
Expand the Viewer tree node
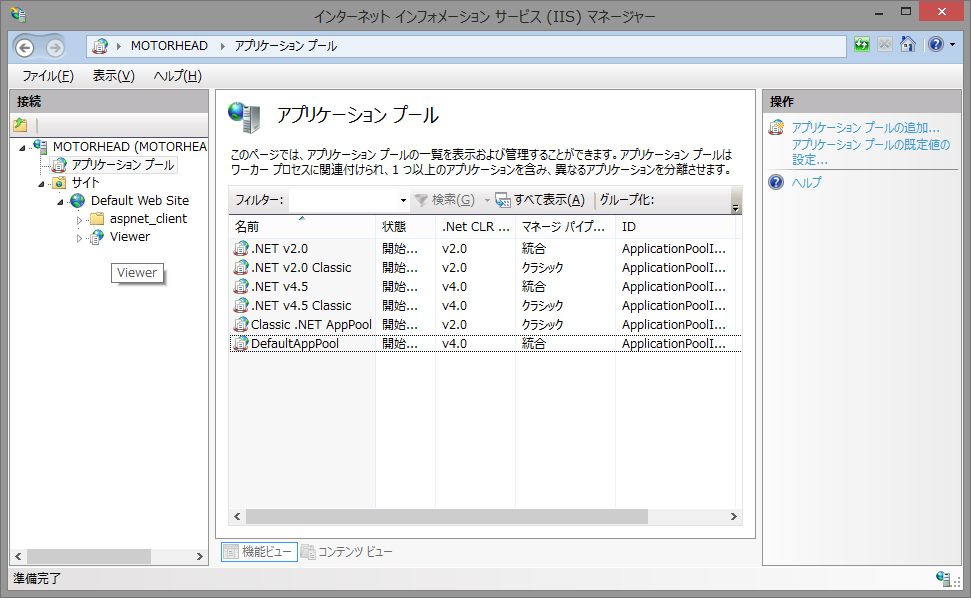(x=79, y=238)
